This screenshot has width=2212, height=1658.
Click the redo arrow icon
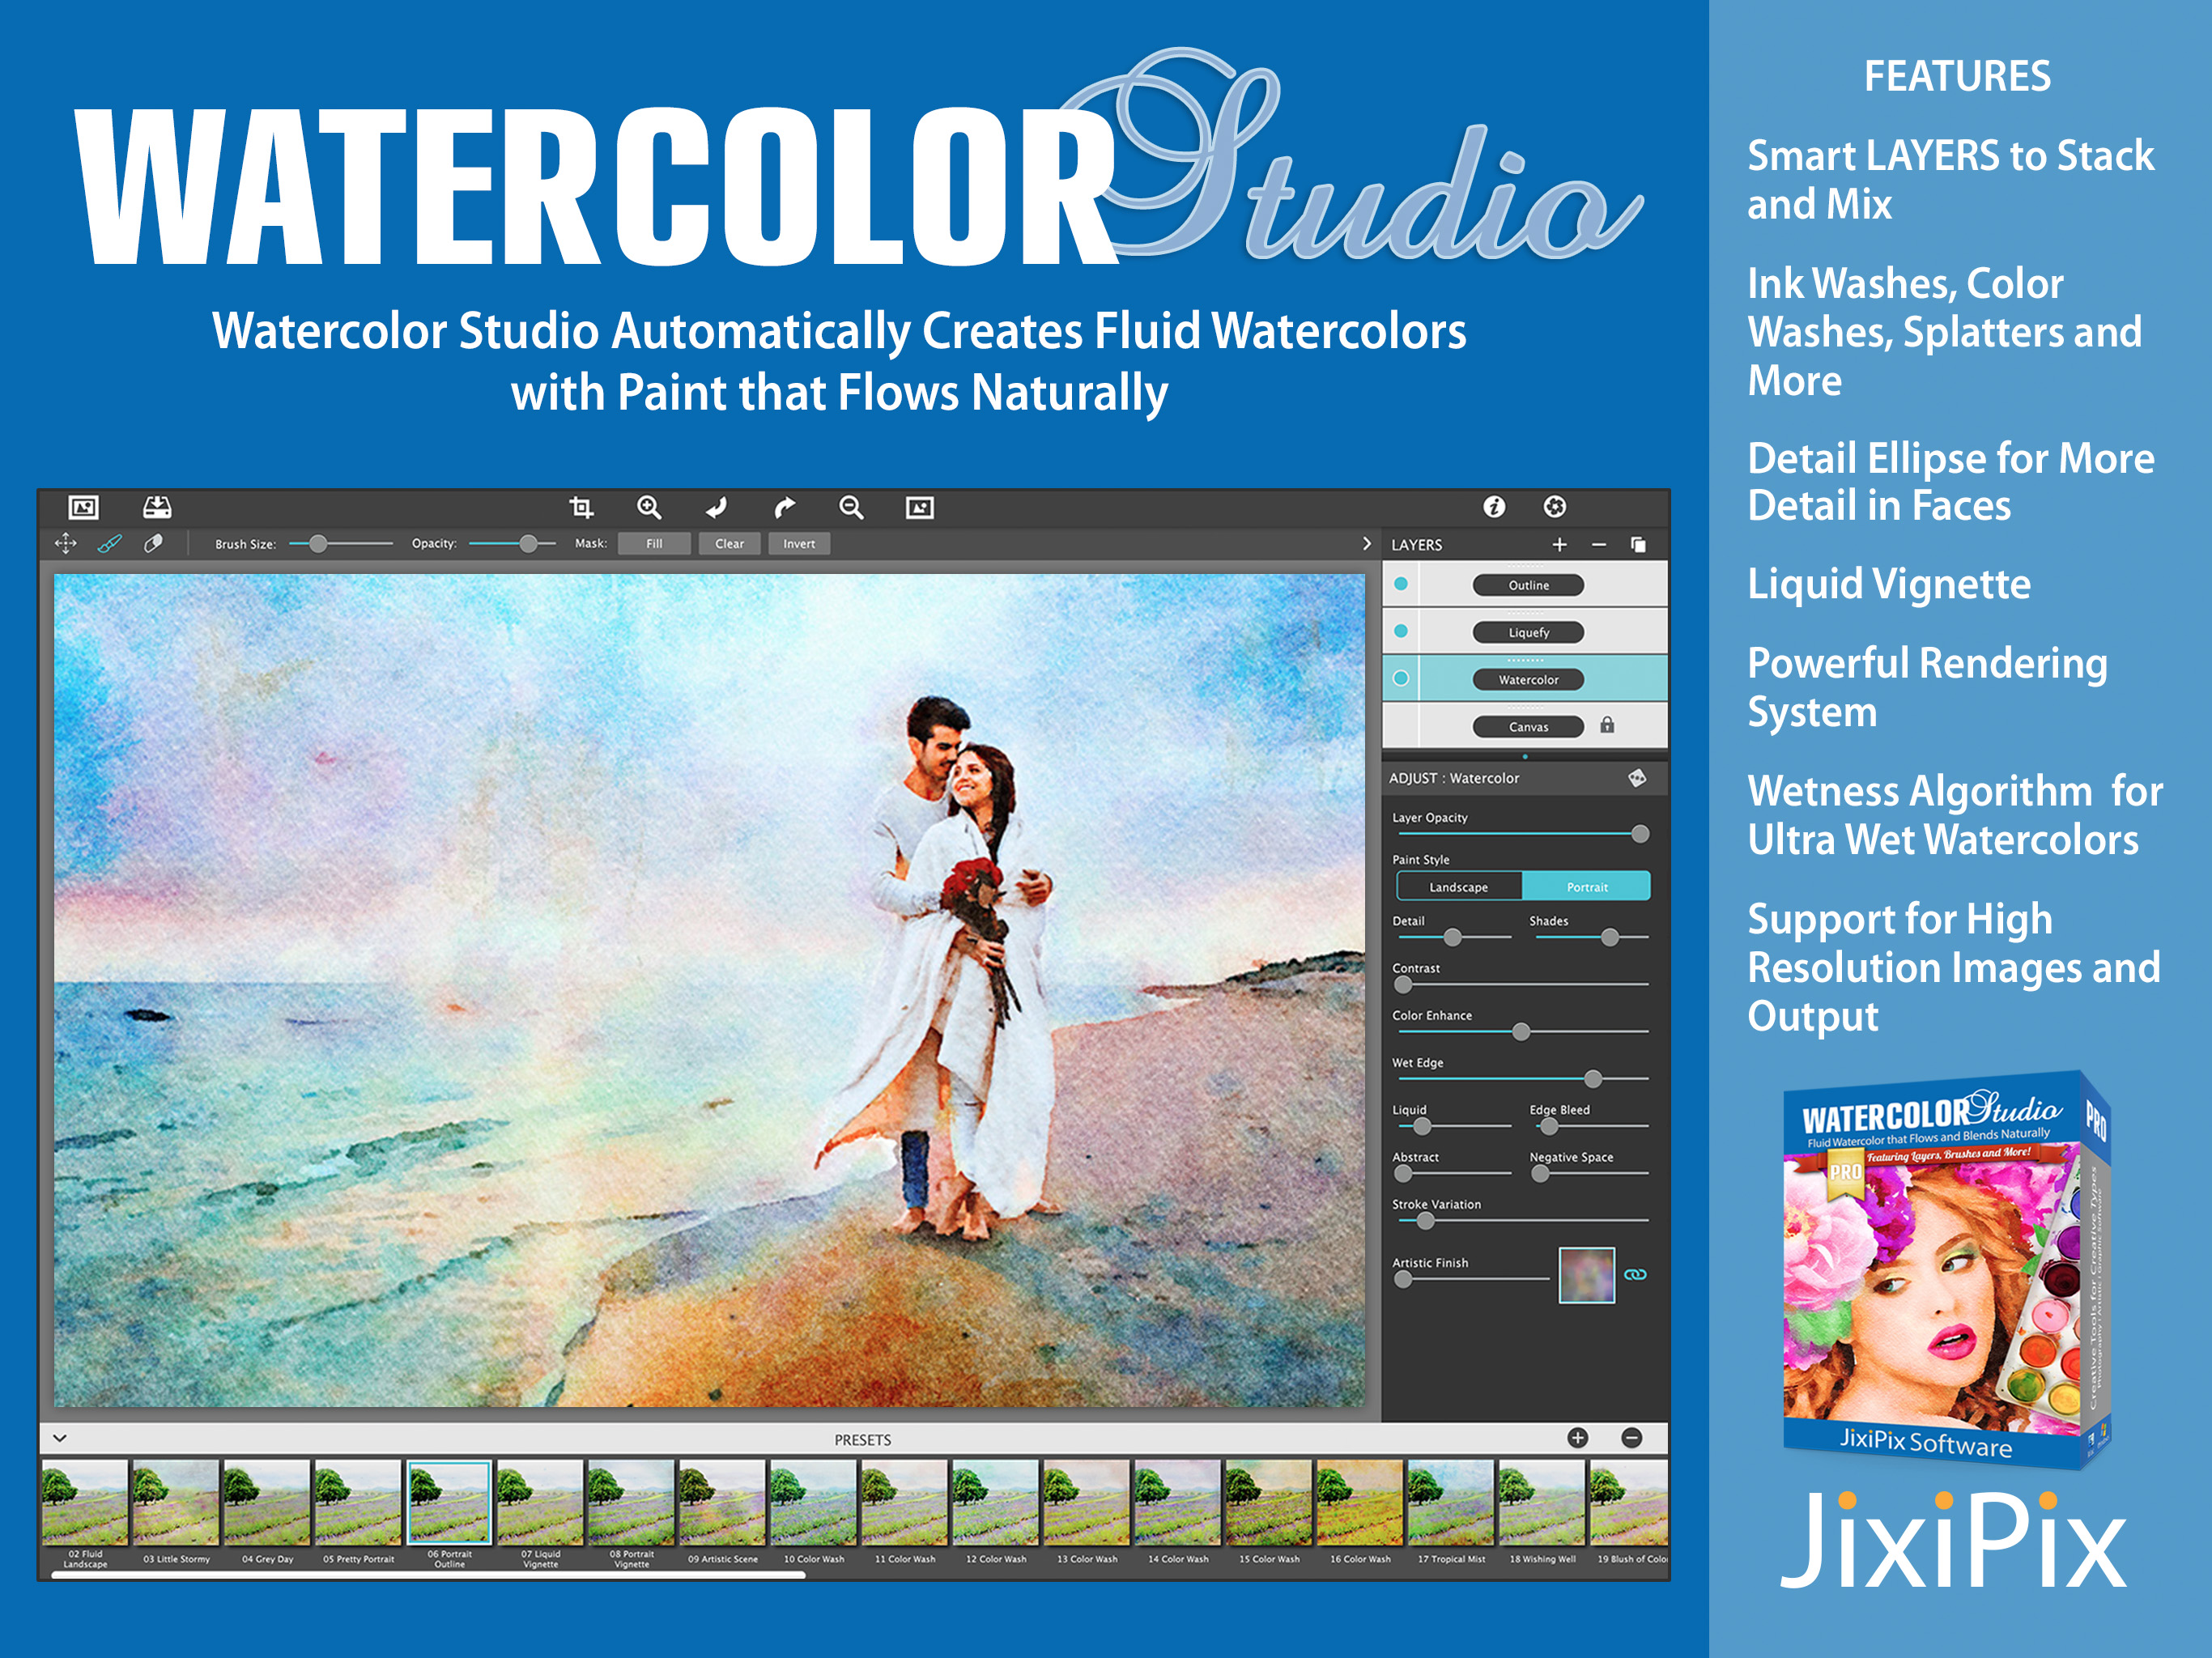[784, 507]
